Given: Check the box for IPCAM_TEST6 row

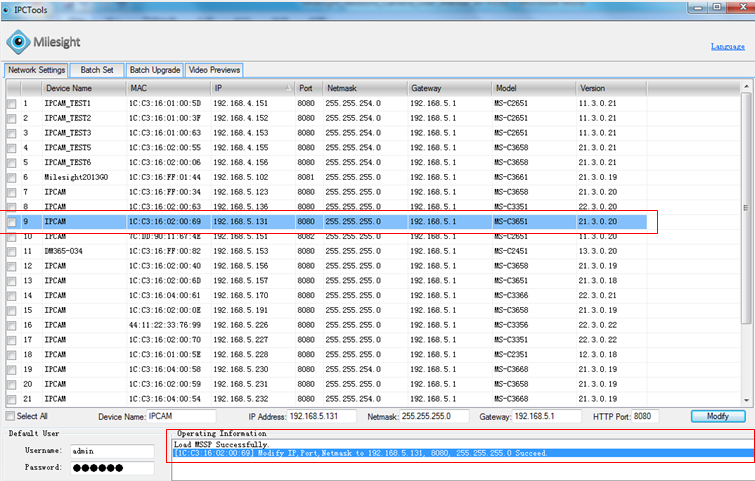Looking at the screenshot, I should click(x=12, y=163).
